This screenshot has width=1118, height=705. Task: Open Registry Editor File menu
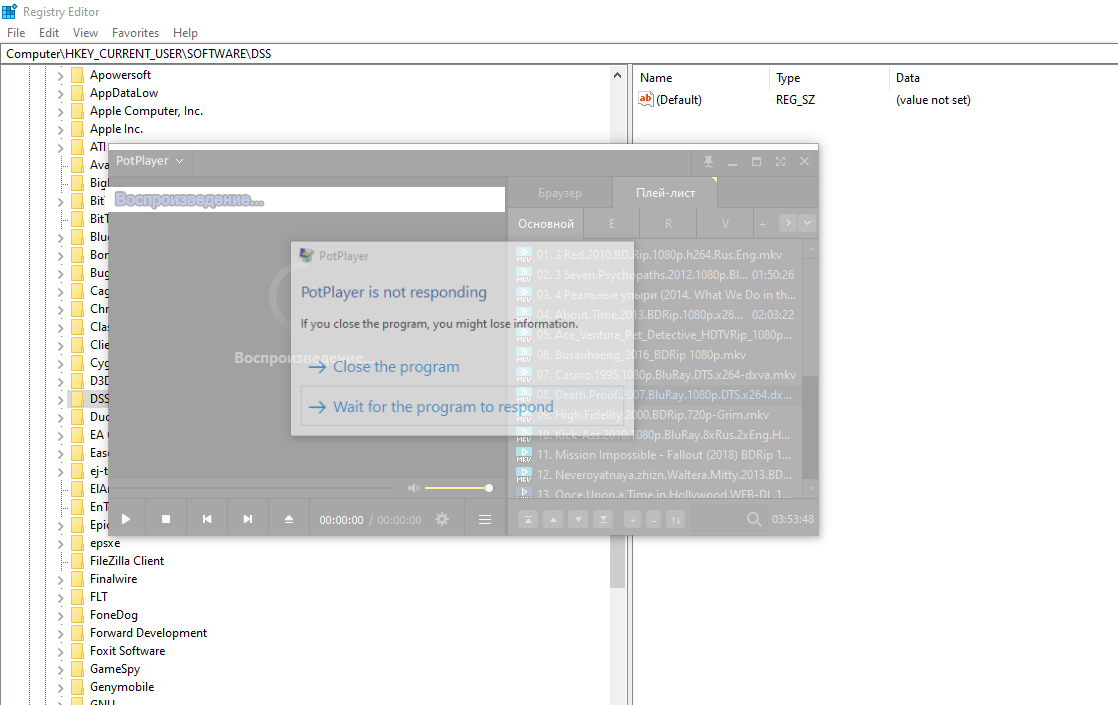16,33
